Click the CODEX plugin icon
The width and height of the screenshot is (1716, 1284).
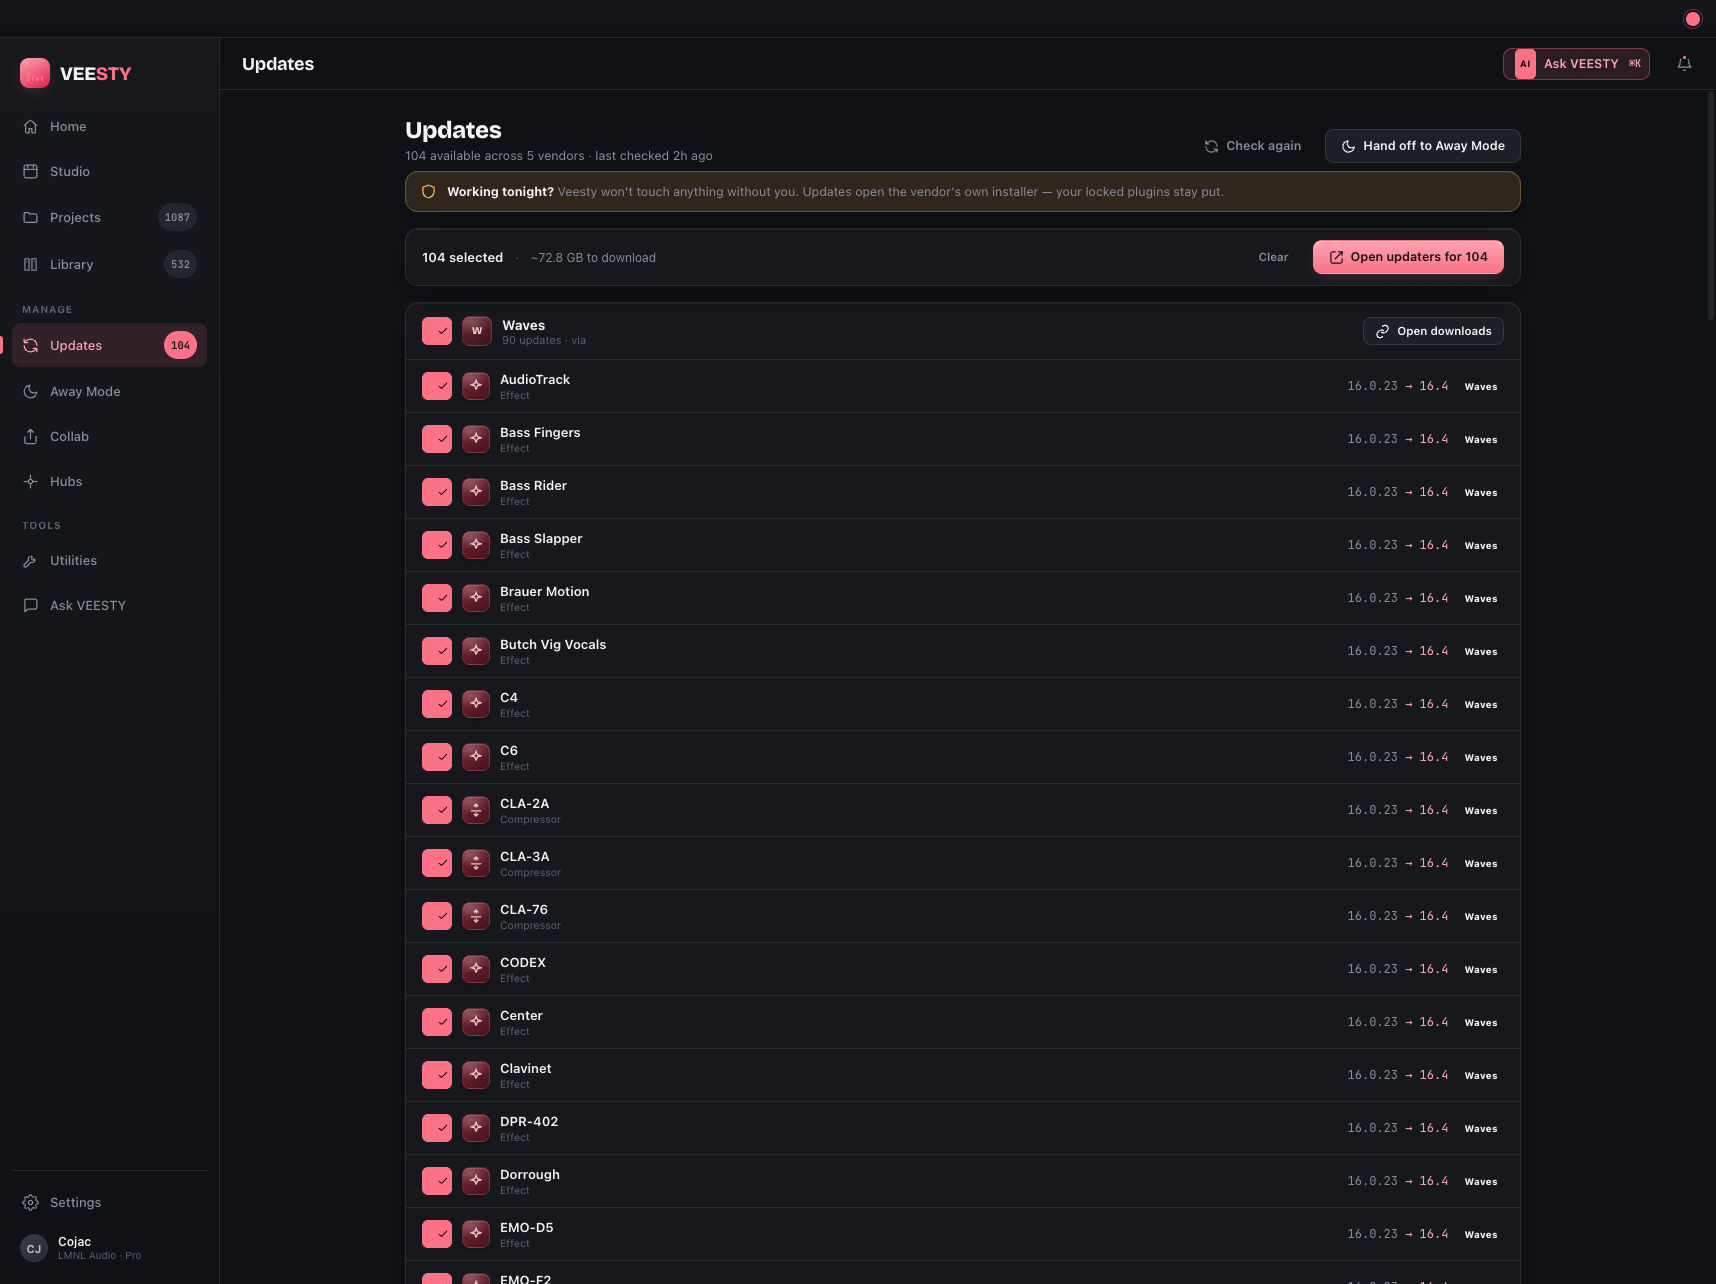click(x=476, y=969)
